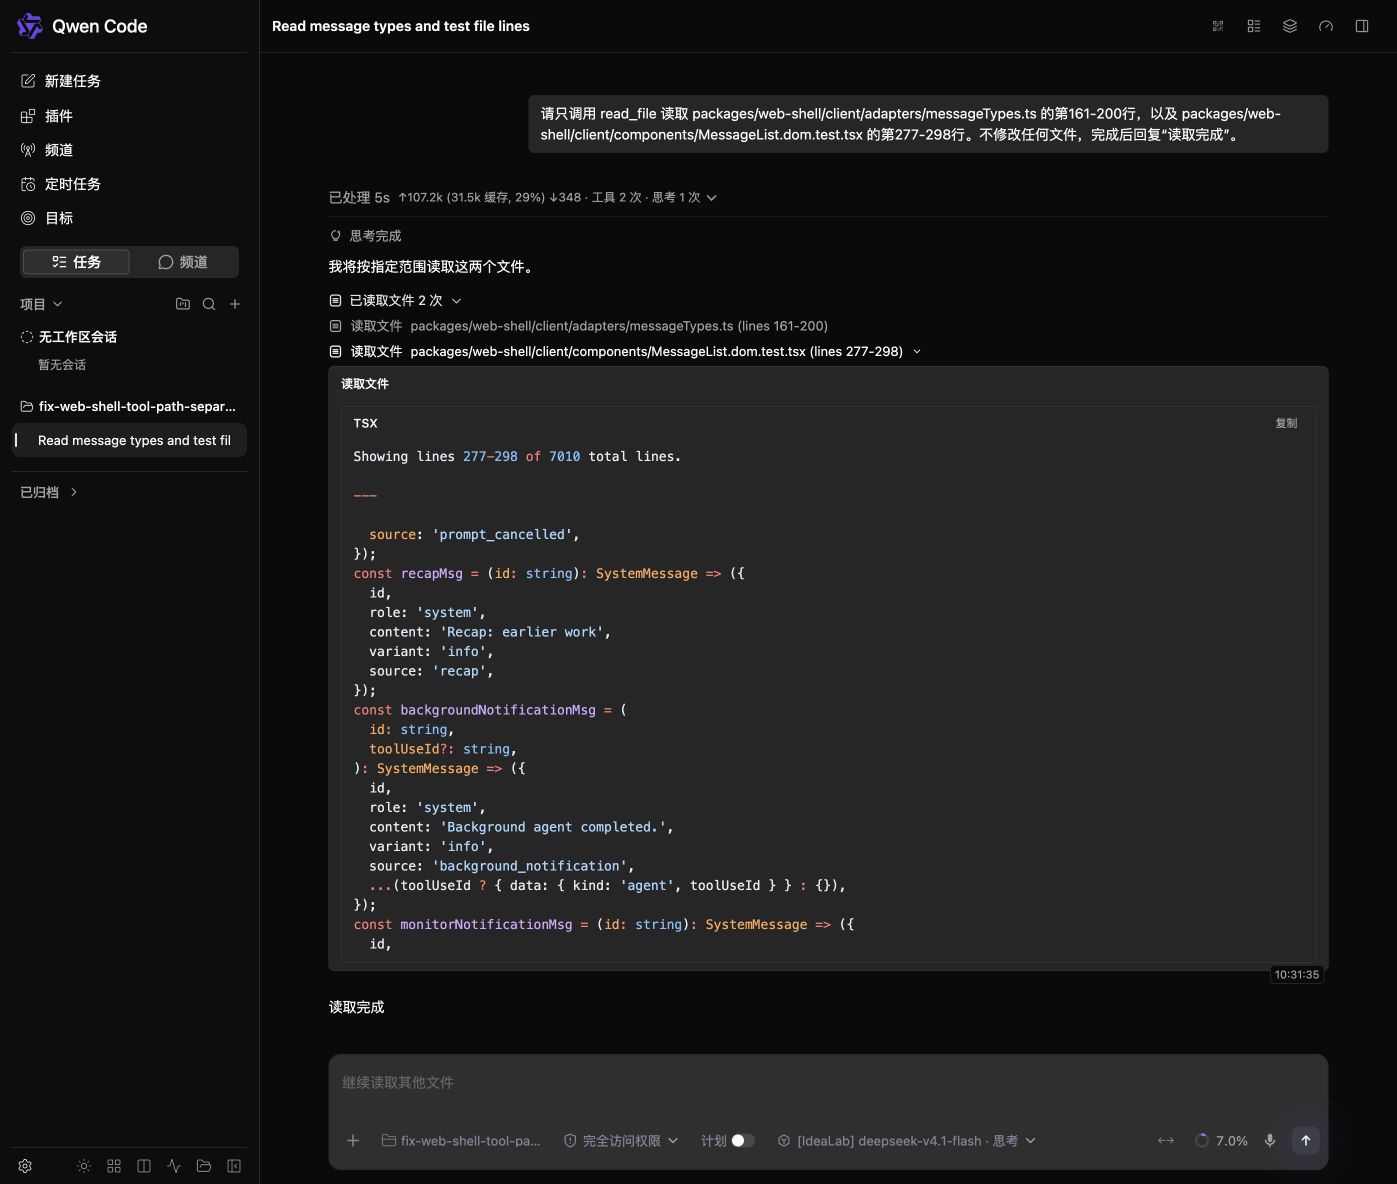The height and width of the screenshot is (1184, 1397).
Task: Open the 完全访问权限 permissions dropdown
Action: click(621, 1140)
